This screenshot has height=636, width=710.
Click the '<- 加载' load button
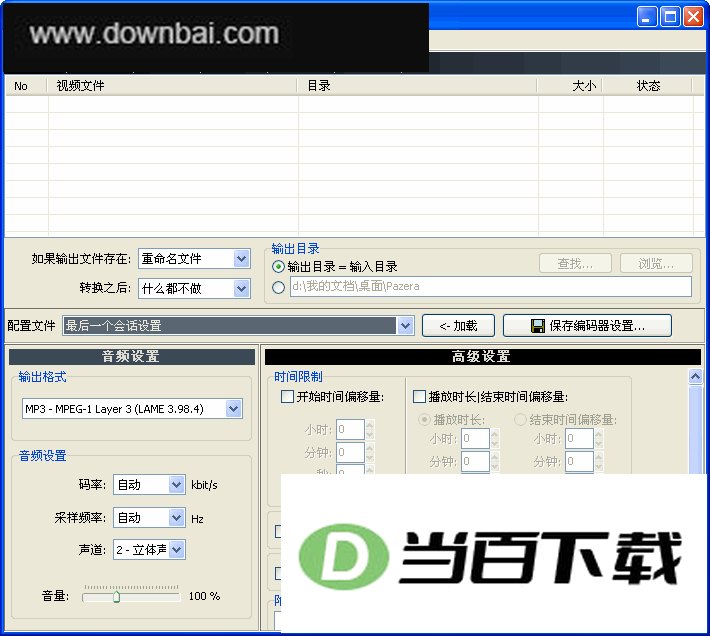pos(458,325)
